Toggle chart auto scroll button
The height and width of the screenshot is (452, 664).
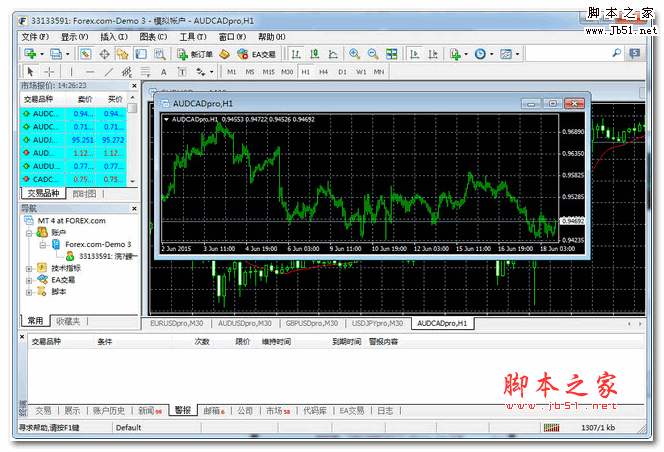click(414, 54)
